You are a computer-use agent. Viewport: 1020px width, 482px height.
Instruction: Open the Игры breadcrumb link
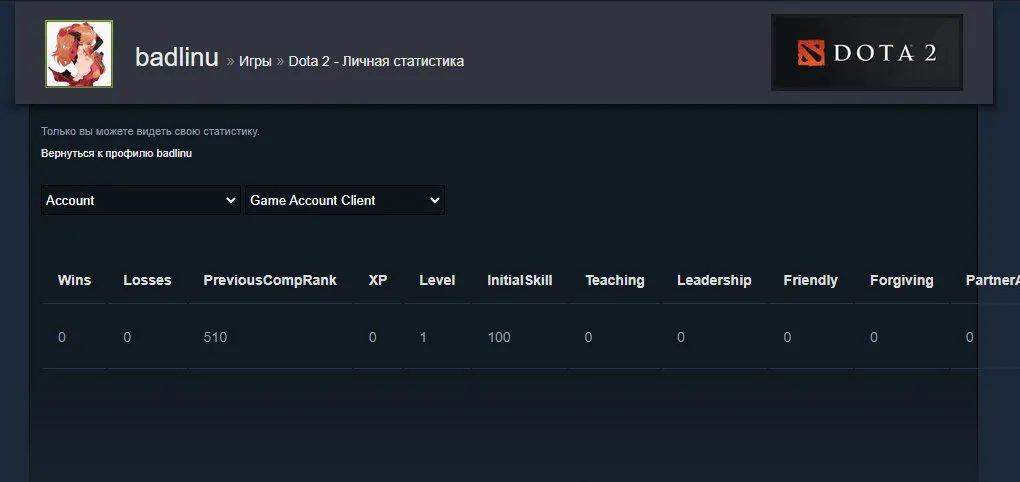255,62
